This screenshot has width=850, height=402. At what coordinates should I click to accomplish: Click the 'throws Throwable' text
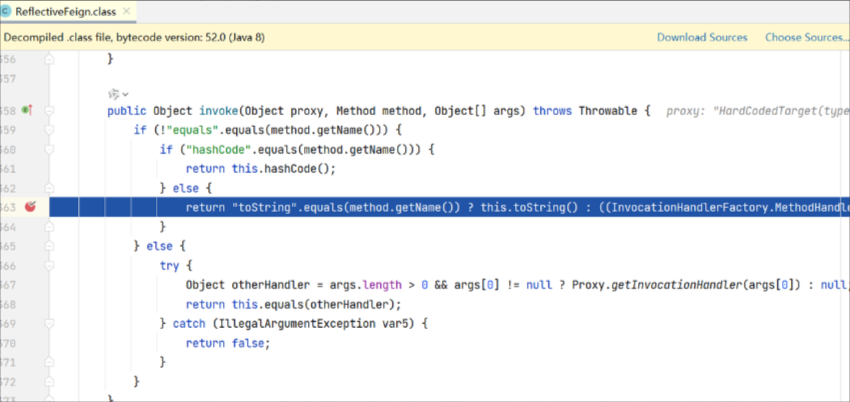[x=585, y=111]
